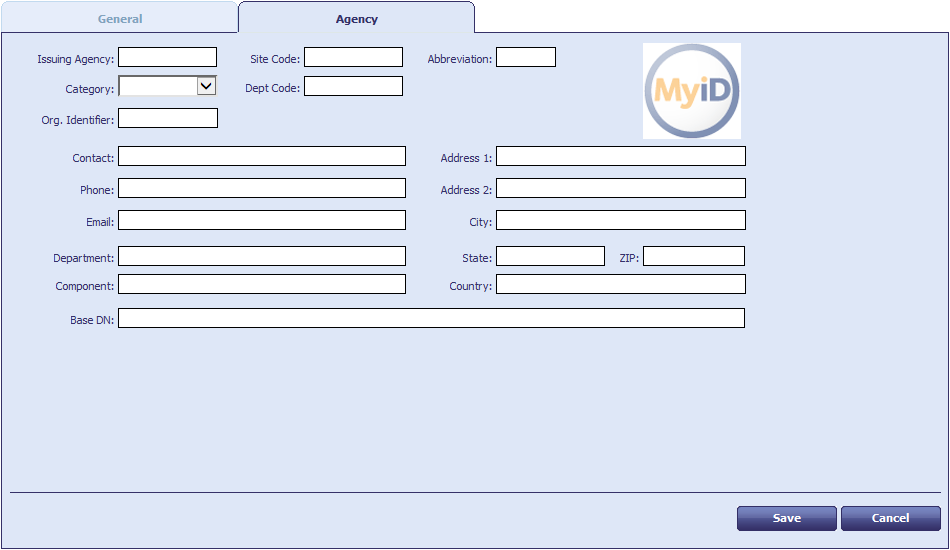Cancel the agency form
The height and width of the screenshot is (550, 950).
tap(891, 519)
